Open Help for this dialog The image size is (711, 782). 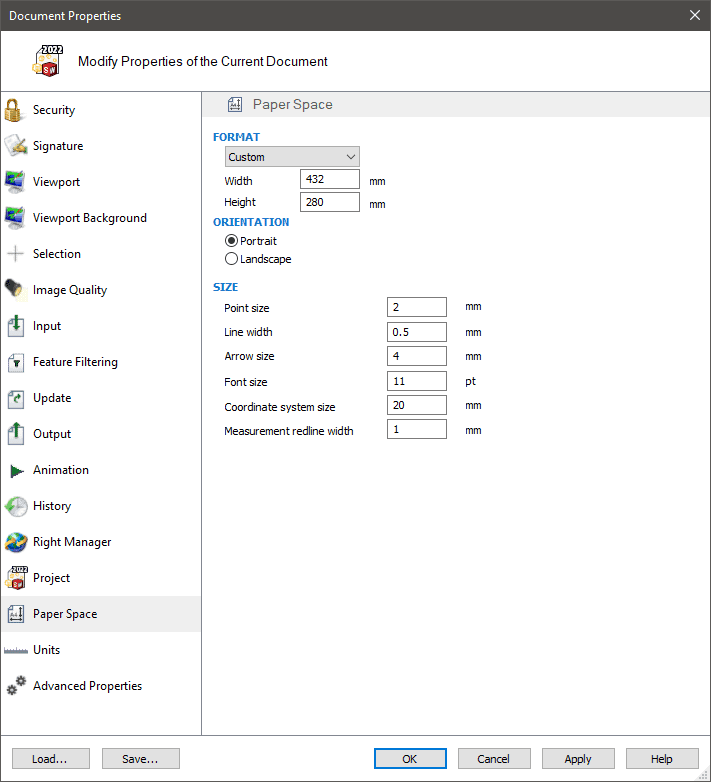point(662,759)
